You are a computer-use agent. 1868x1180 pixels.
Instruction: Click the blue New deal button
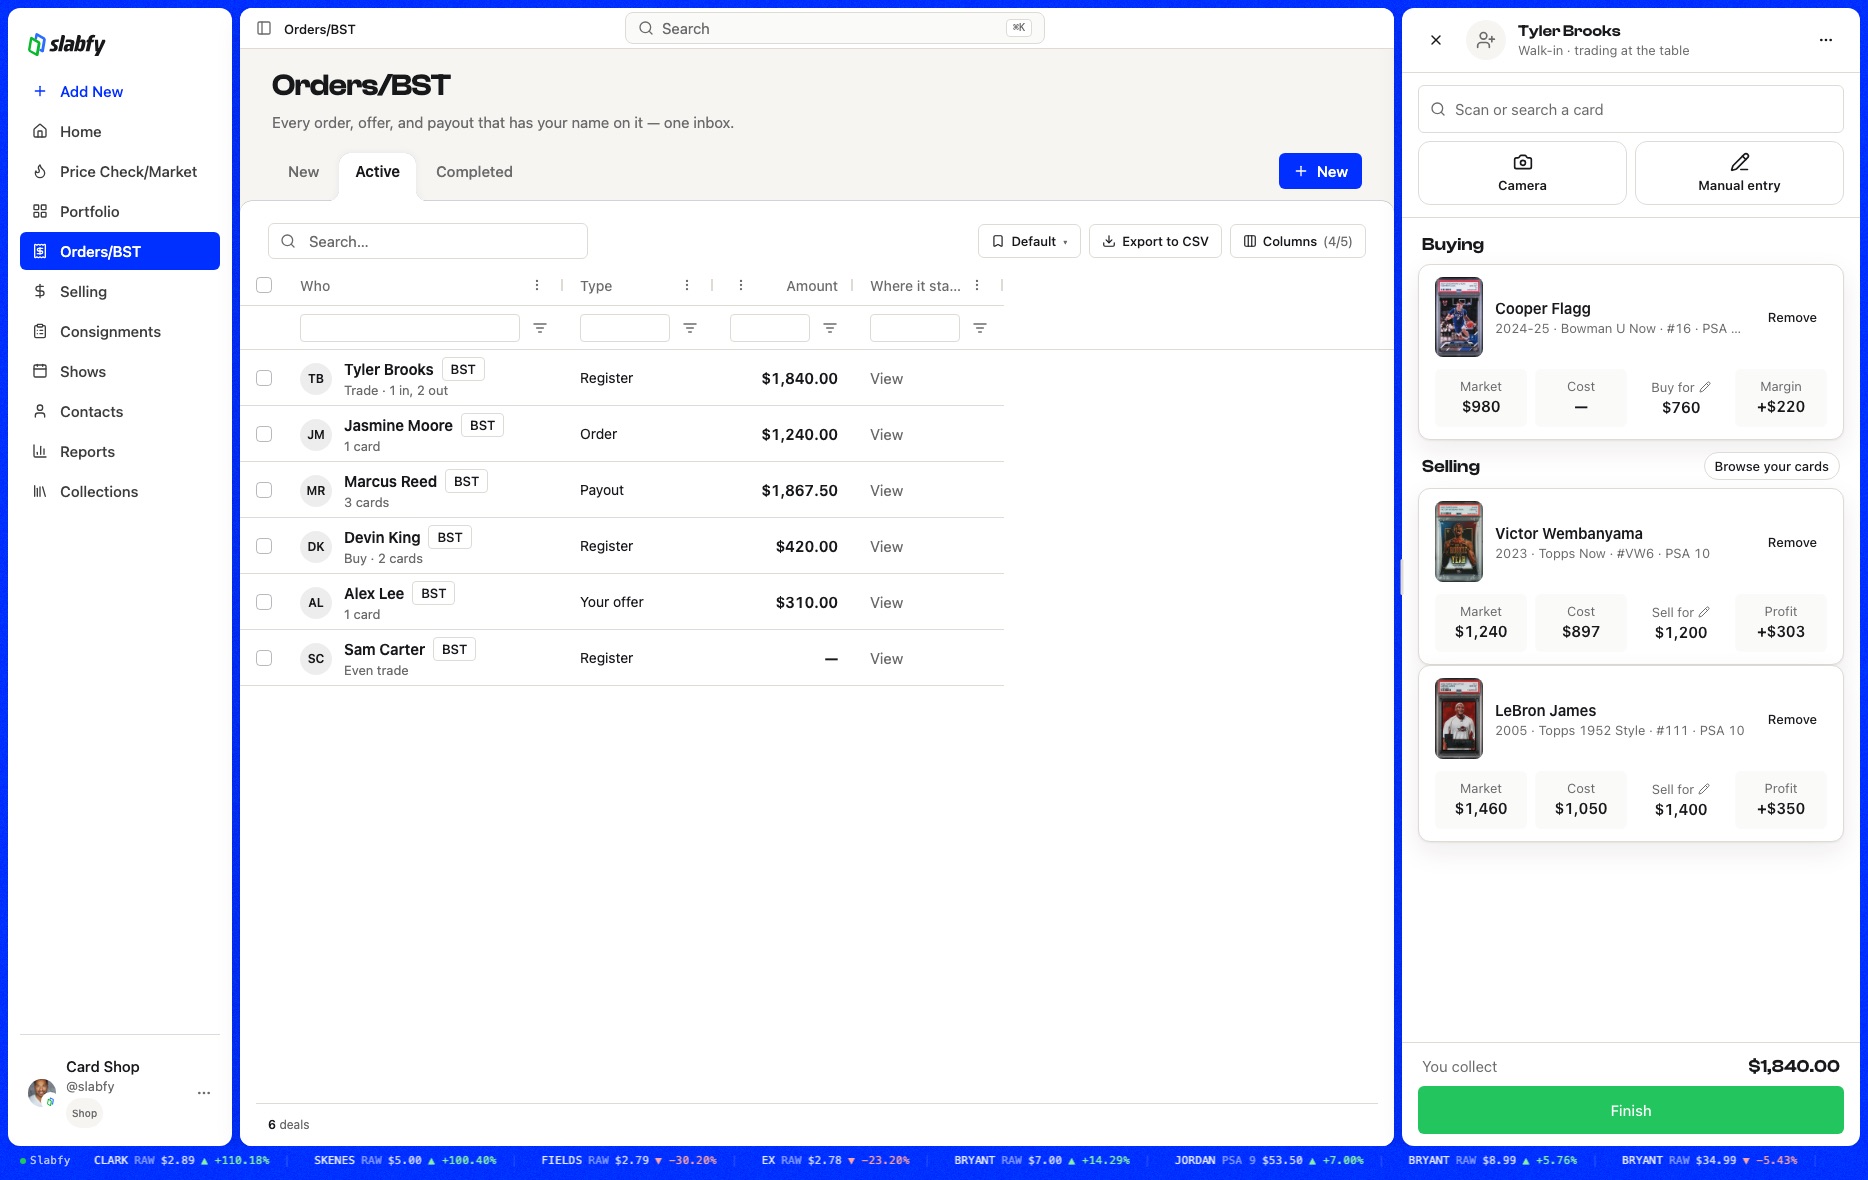[1320, 171]
